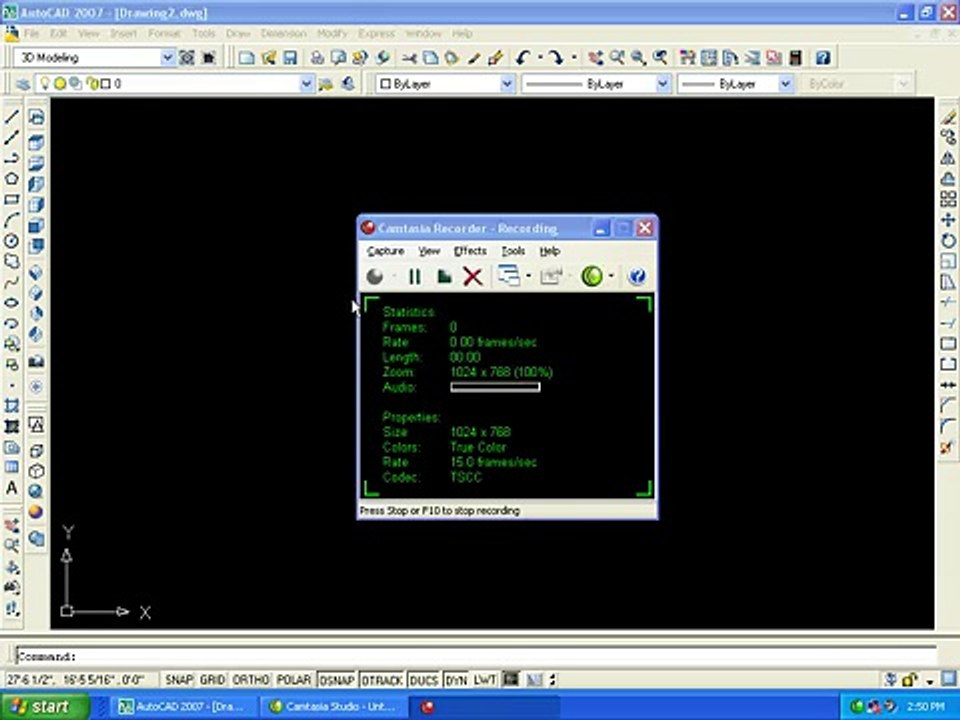Toggle SNAP mode in status bar

(179, 680)
